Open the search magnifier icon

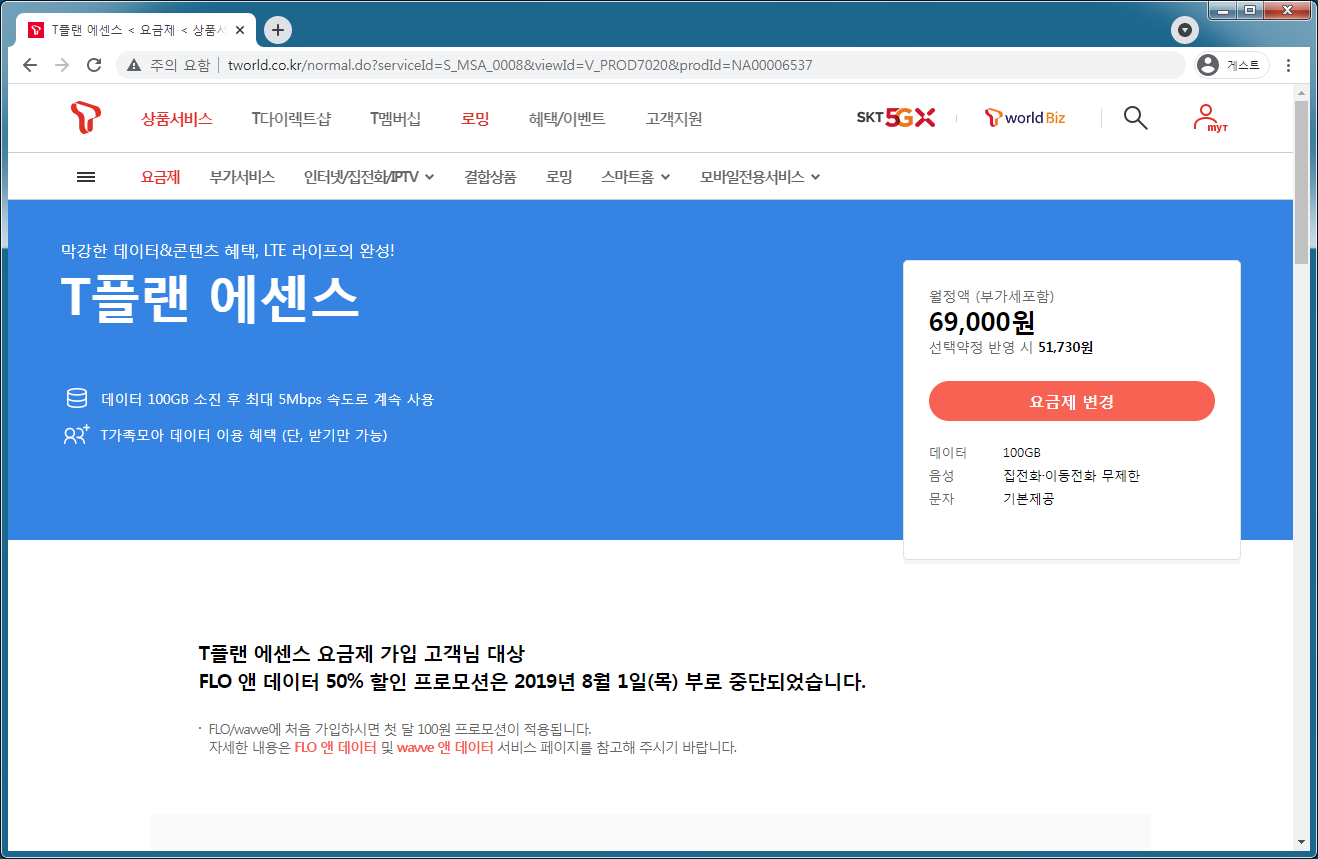click(1135, 118)
